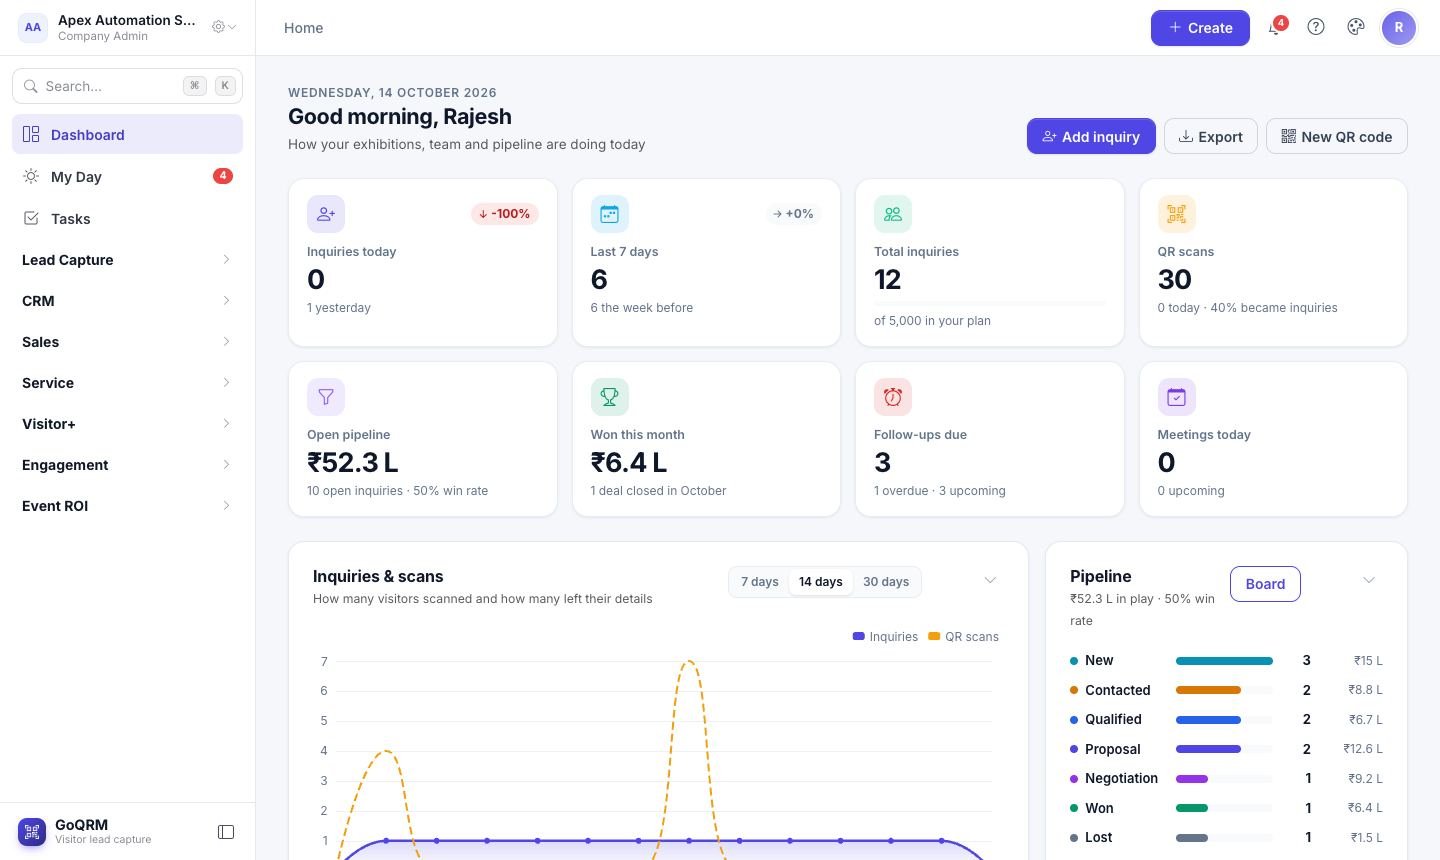This screenshot has height=860, width=1440.
Task: Click the Home breadcrumb
Action: pyautogui.click(x=303, y=28)
